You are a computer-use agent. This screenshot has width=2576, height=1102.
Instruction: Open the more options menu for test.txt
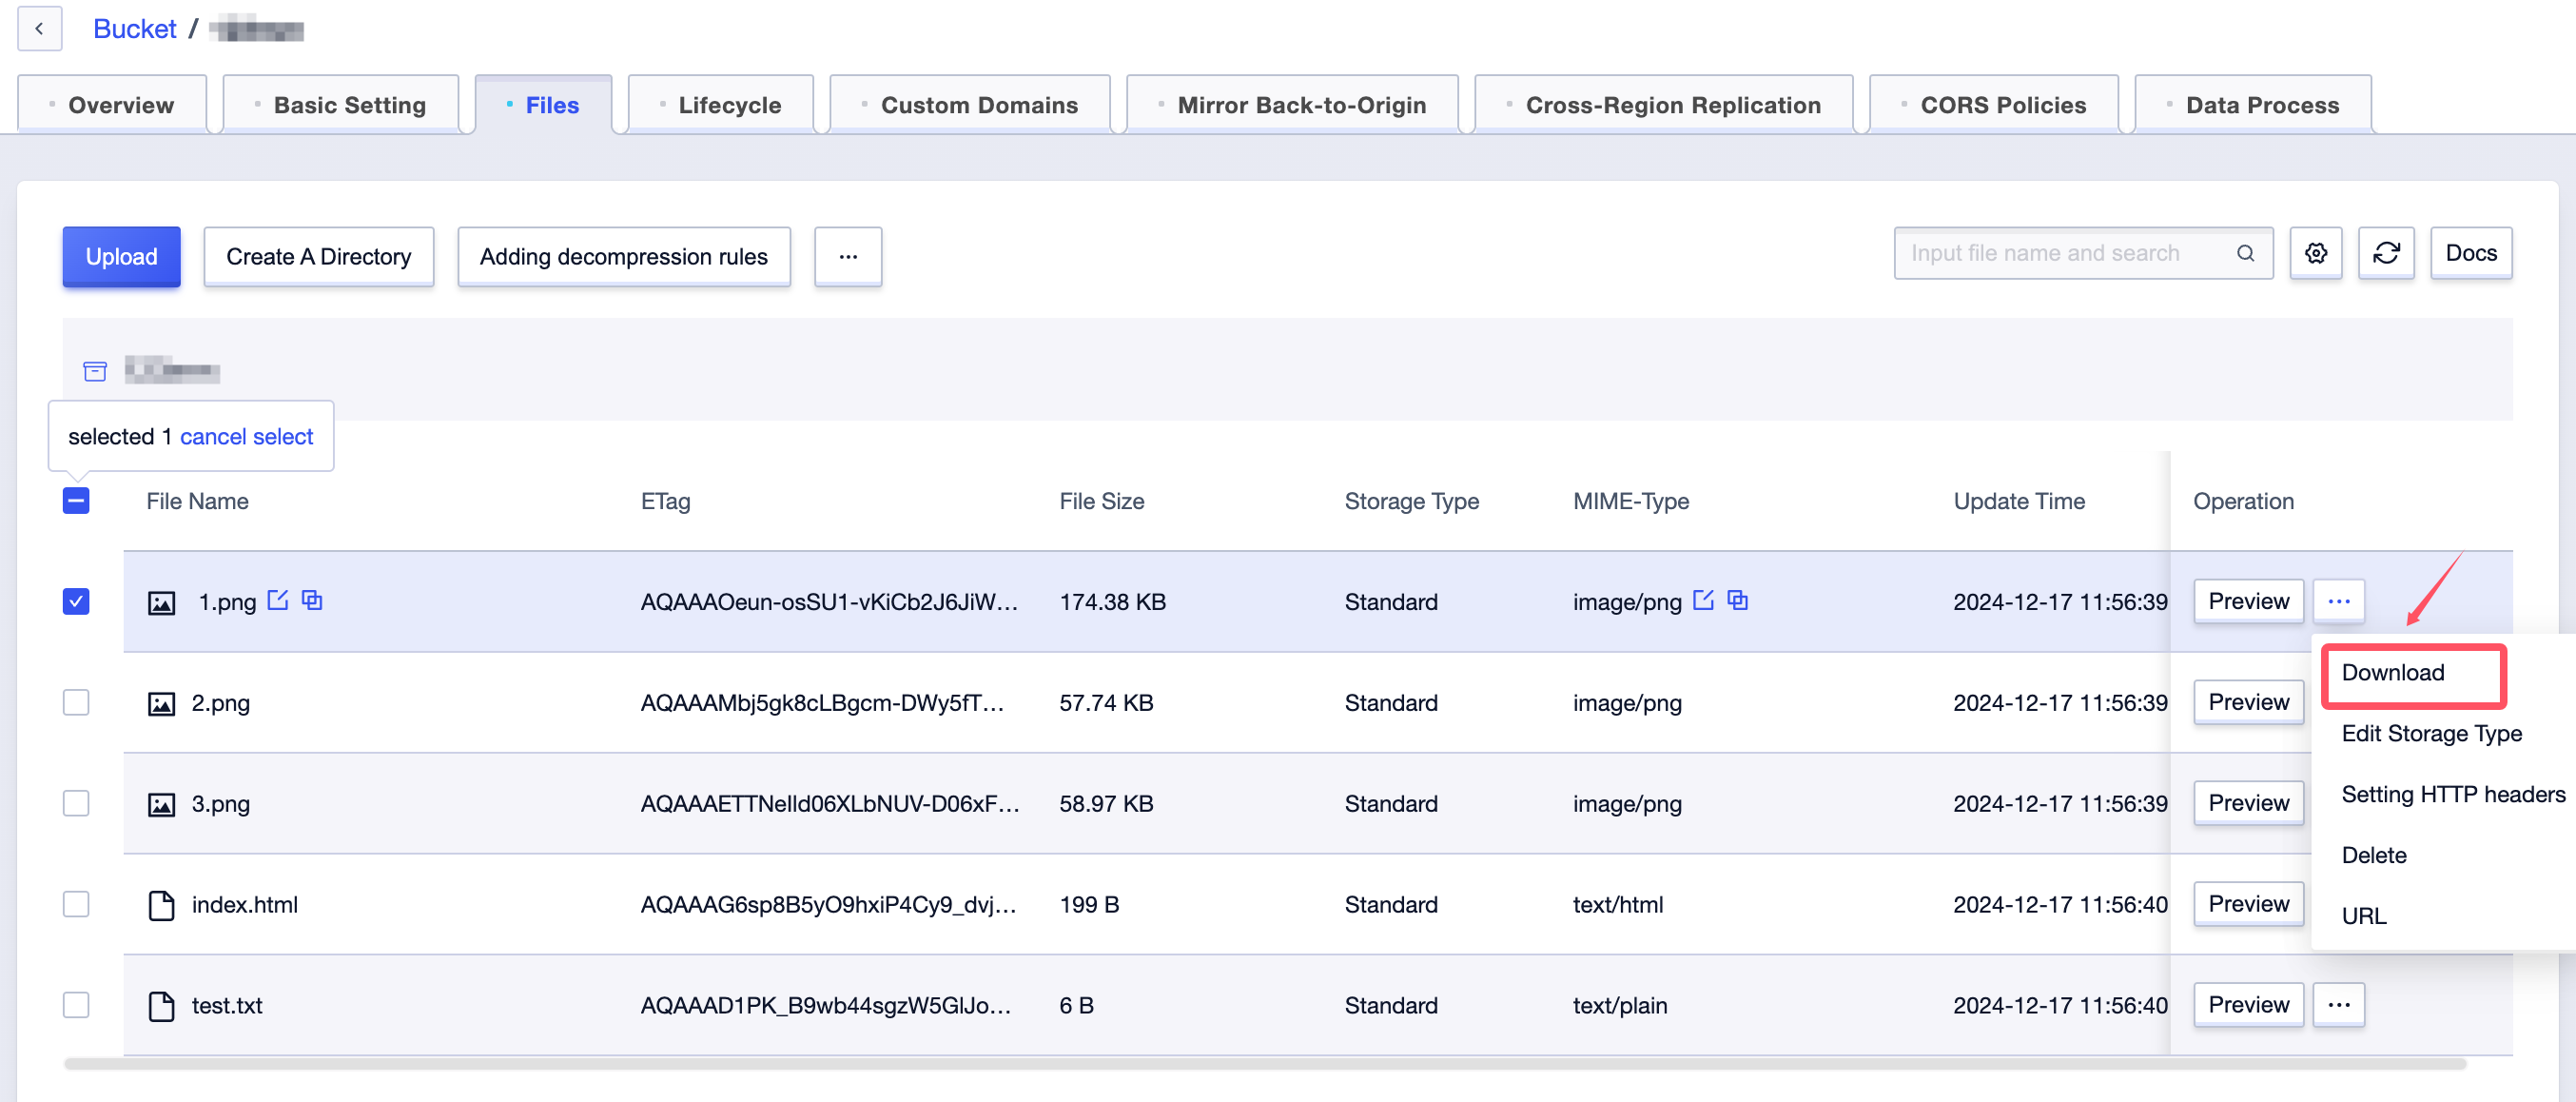pyautogui.click(x=2339, y=1004)
